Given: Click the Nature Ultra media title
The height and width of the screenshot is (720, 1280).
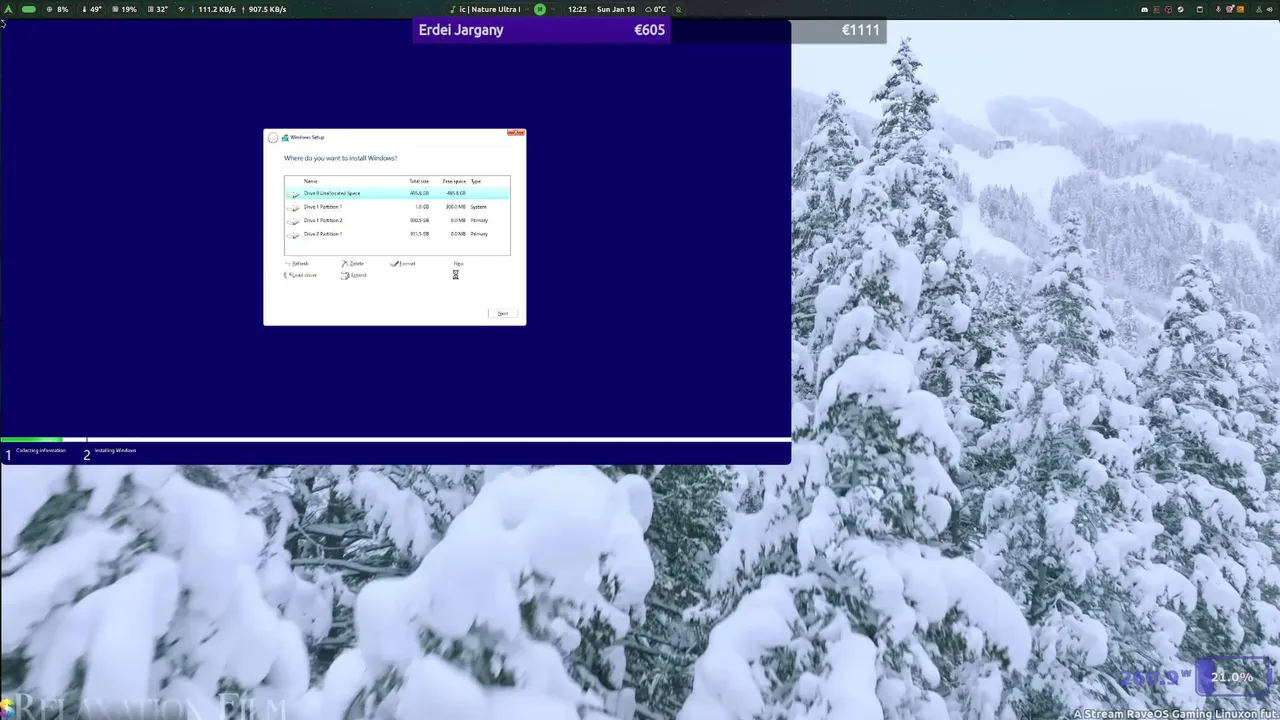Looking at the screenshot, I should [490, 9].
